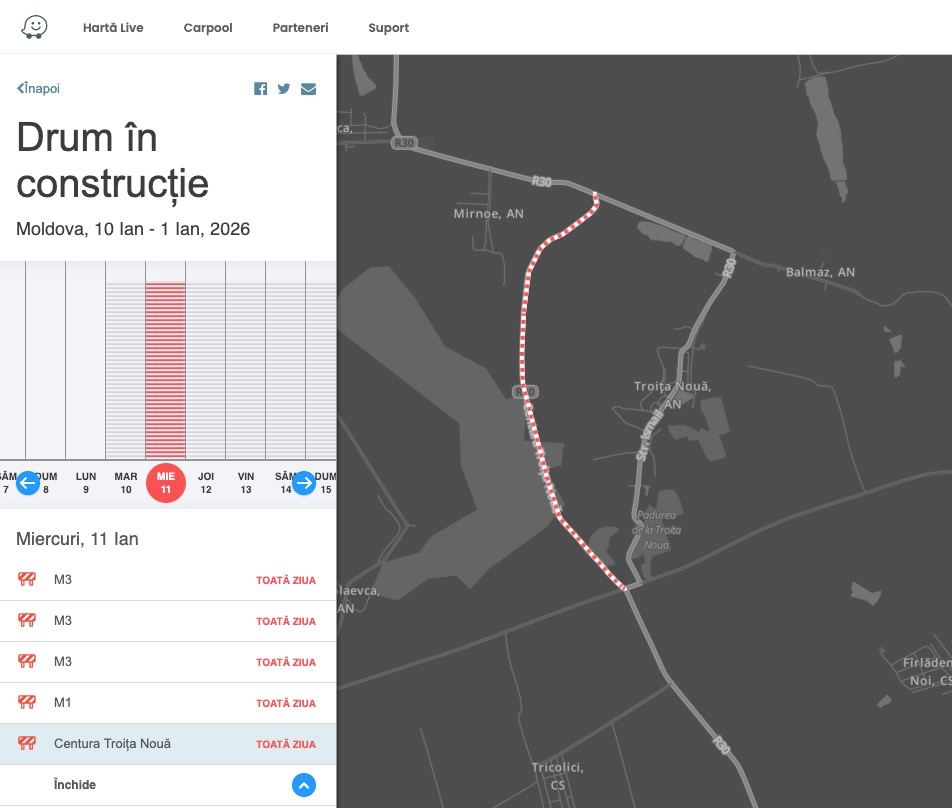Image resolution: width=952 pixels, height=808 pixels.
Task: Click the M1 closure barrier icon
Action: pyautogui.click(x=27, y=703)
